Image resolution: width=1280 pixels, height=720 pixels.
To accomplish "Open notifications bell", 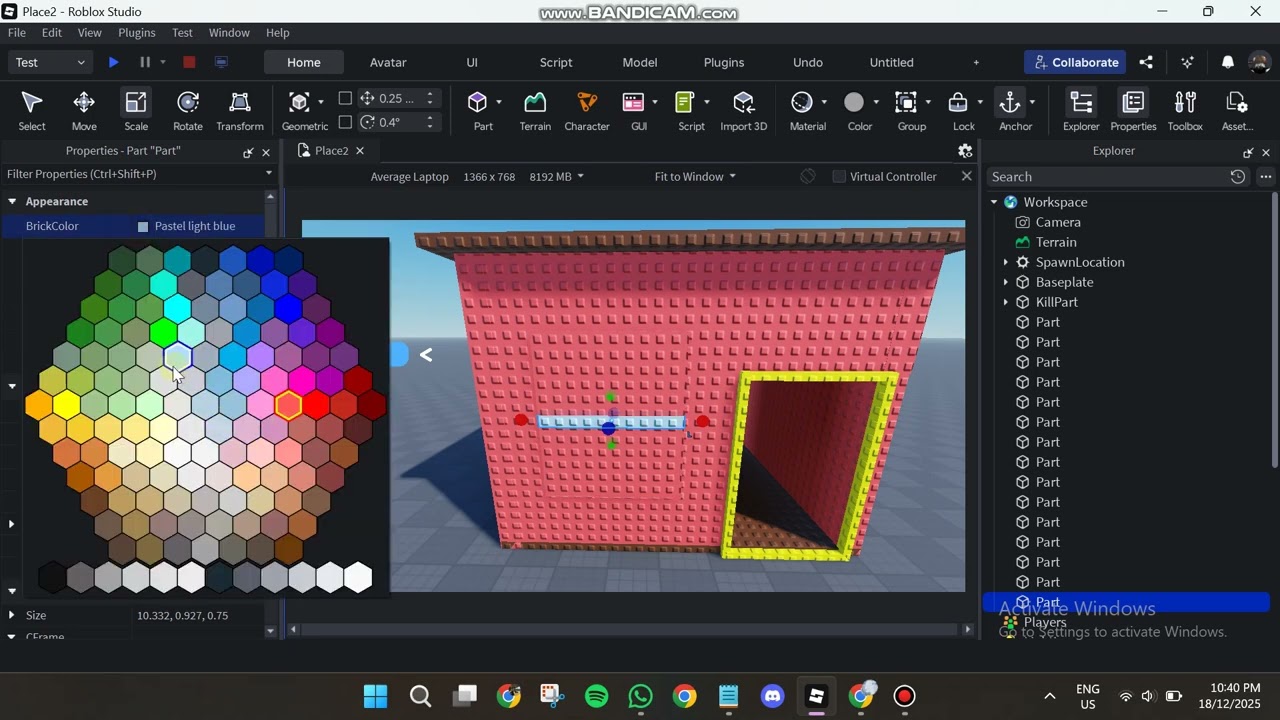I will (x=1228, y=62).
